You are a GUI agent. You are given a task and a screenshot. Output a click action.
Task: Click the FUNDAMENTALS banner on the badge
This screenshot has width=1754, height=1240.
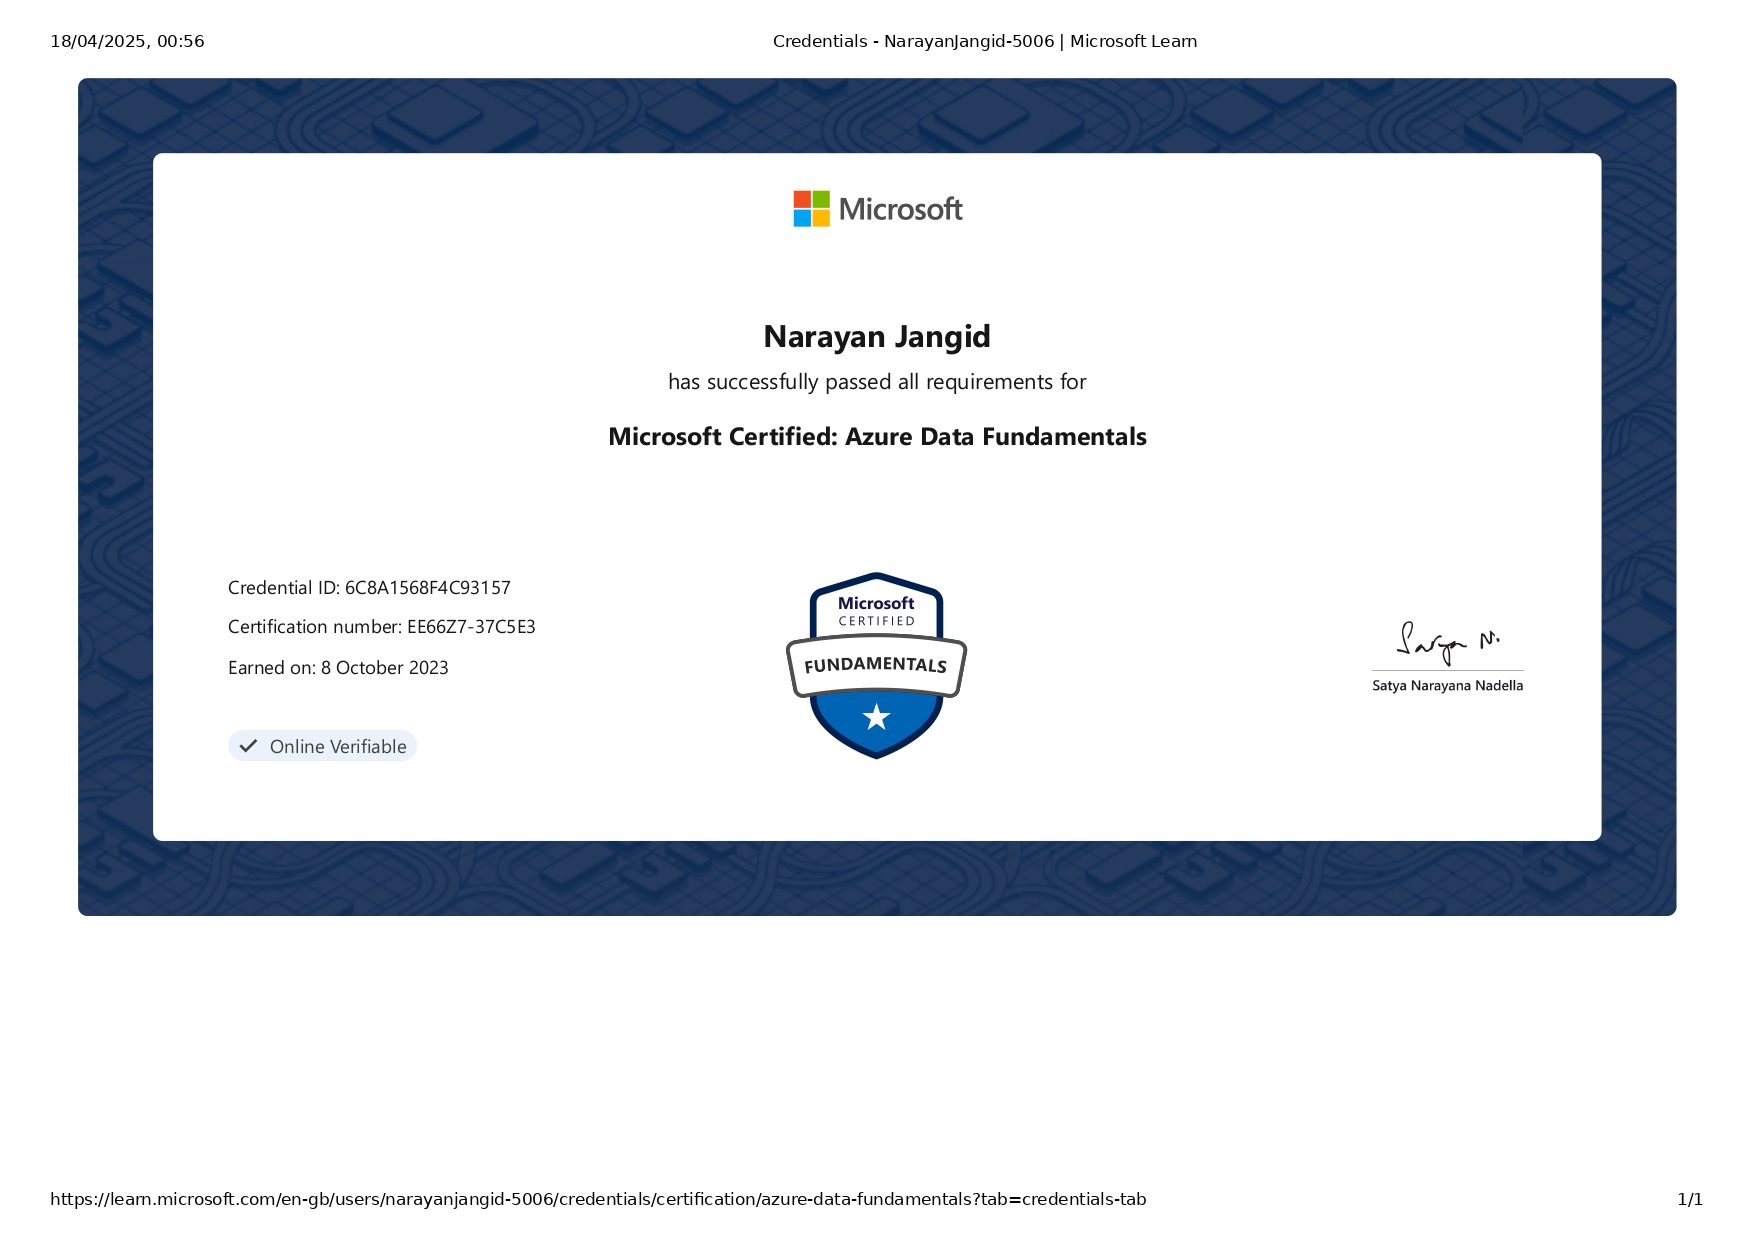(876, 665)
